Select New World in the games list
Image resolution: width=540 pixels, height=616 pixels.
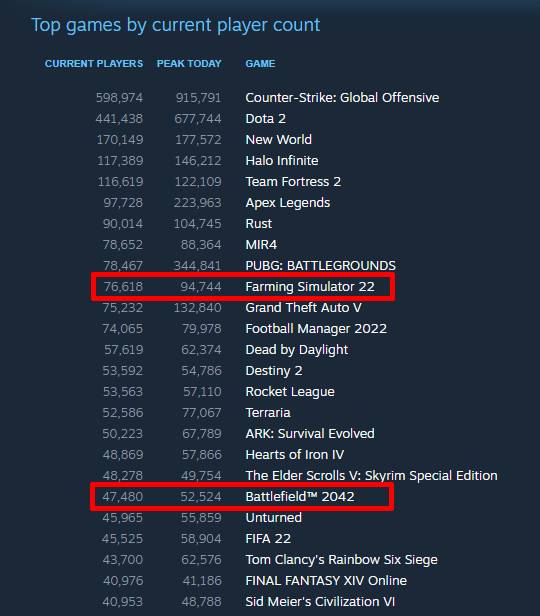278,139
